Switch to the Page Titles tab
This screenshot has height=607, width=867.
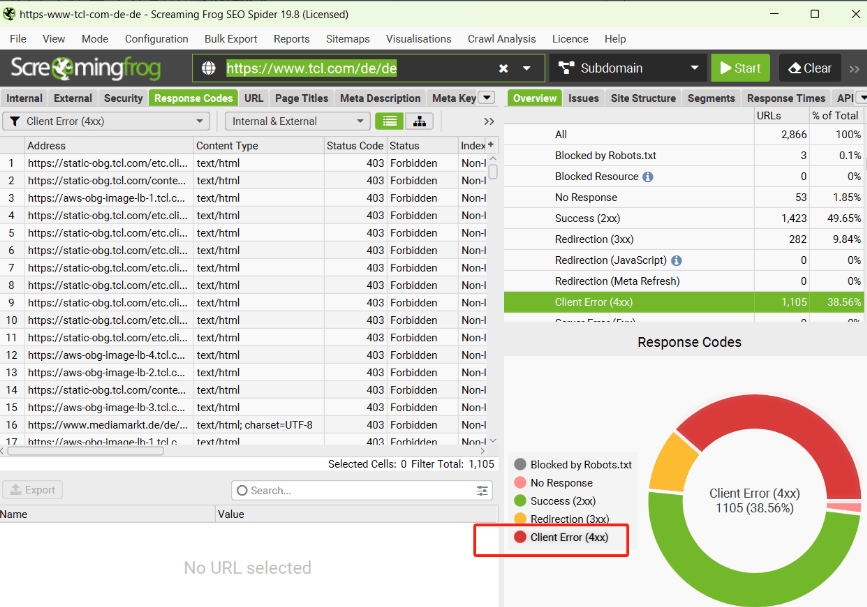[301, 98]
